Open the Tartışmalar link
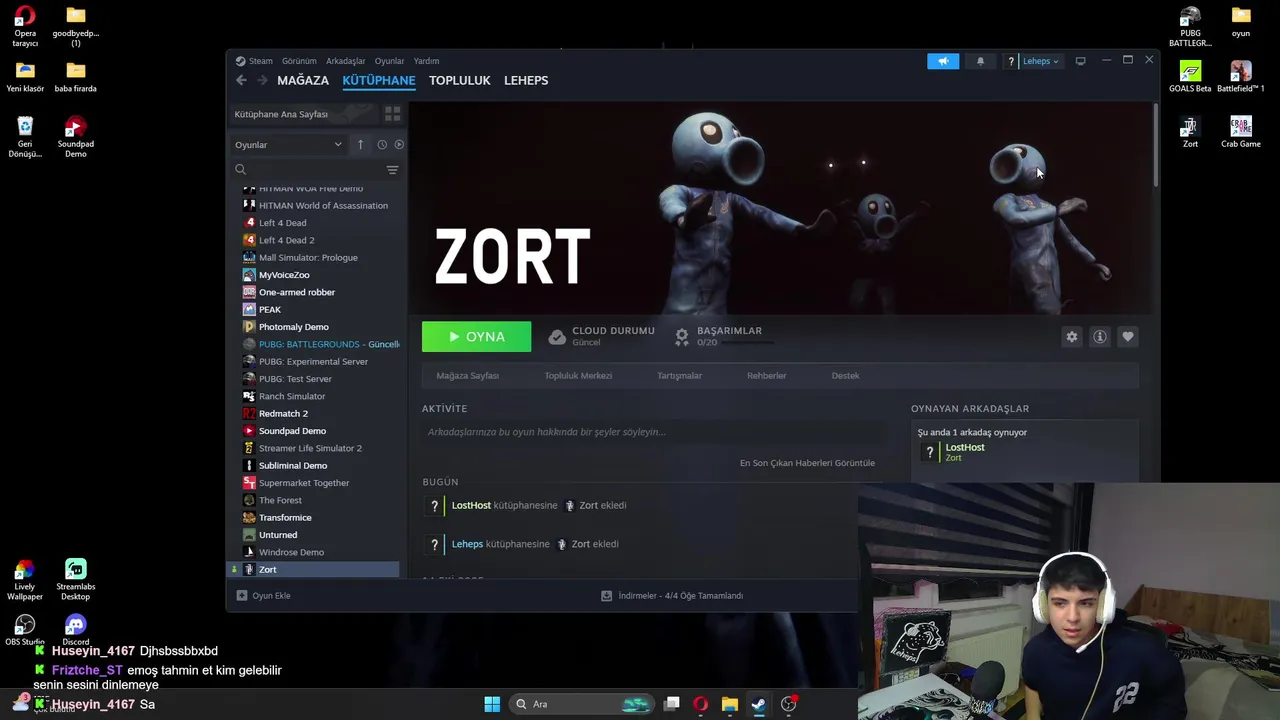This screenshot has width=1280, height=720. (x=679, y=376)
